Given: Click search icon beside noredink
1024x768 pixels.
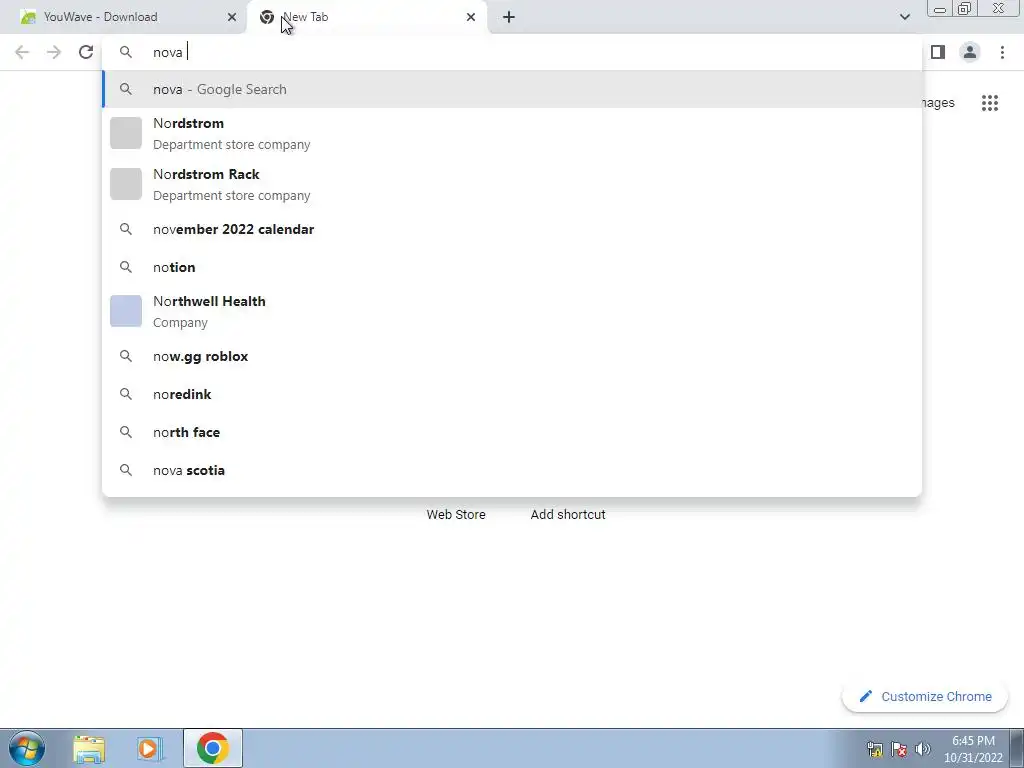Looking at the screenshot, I should [126, 394].
